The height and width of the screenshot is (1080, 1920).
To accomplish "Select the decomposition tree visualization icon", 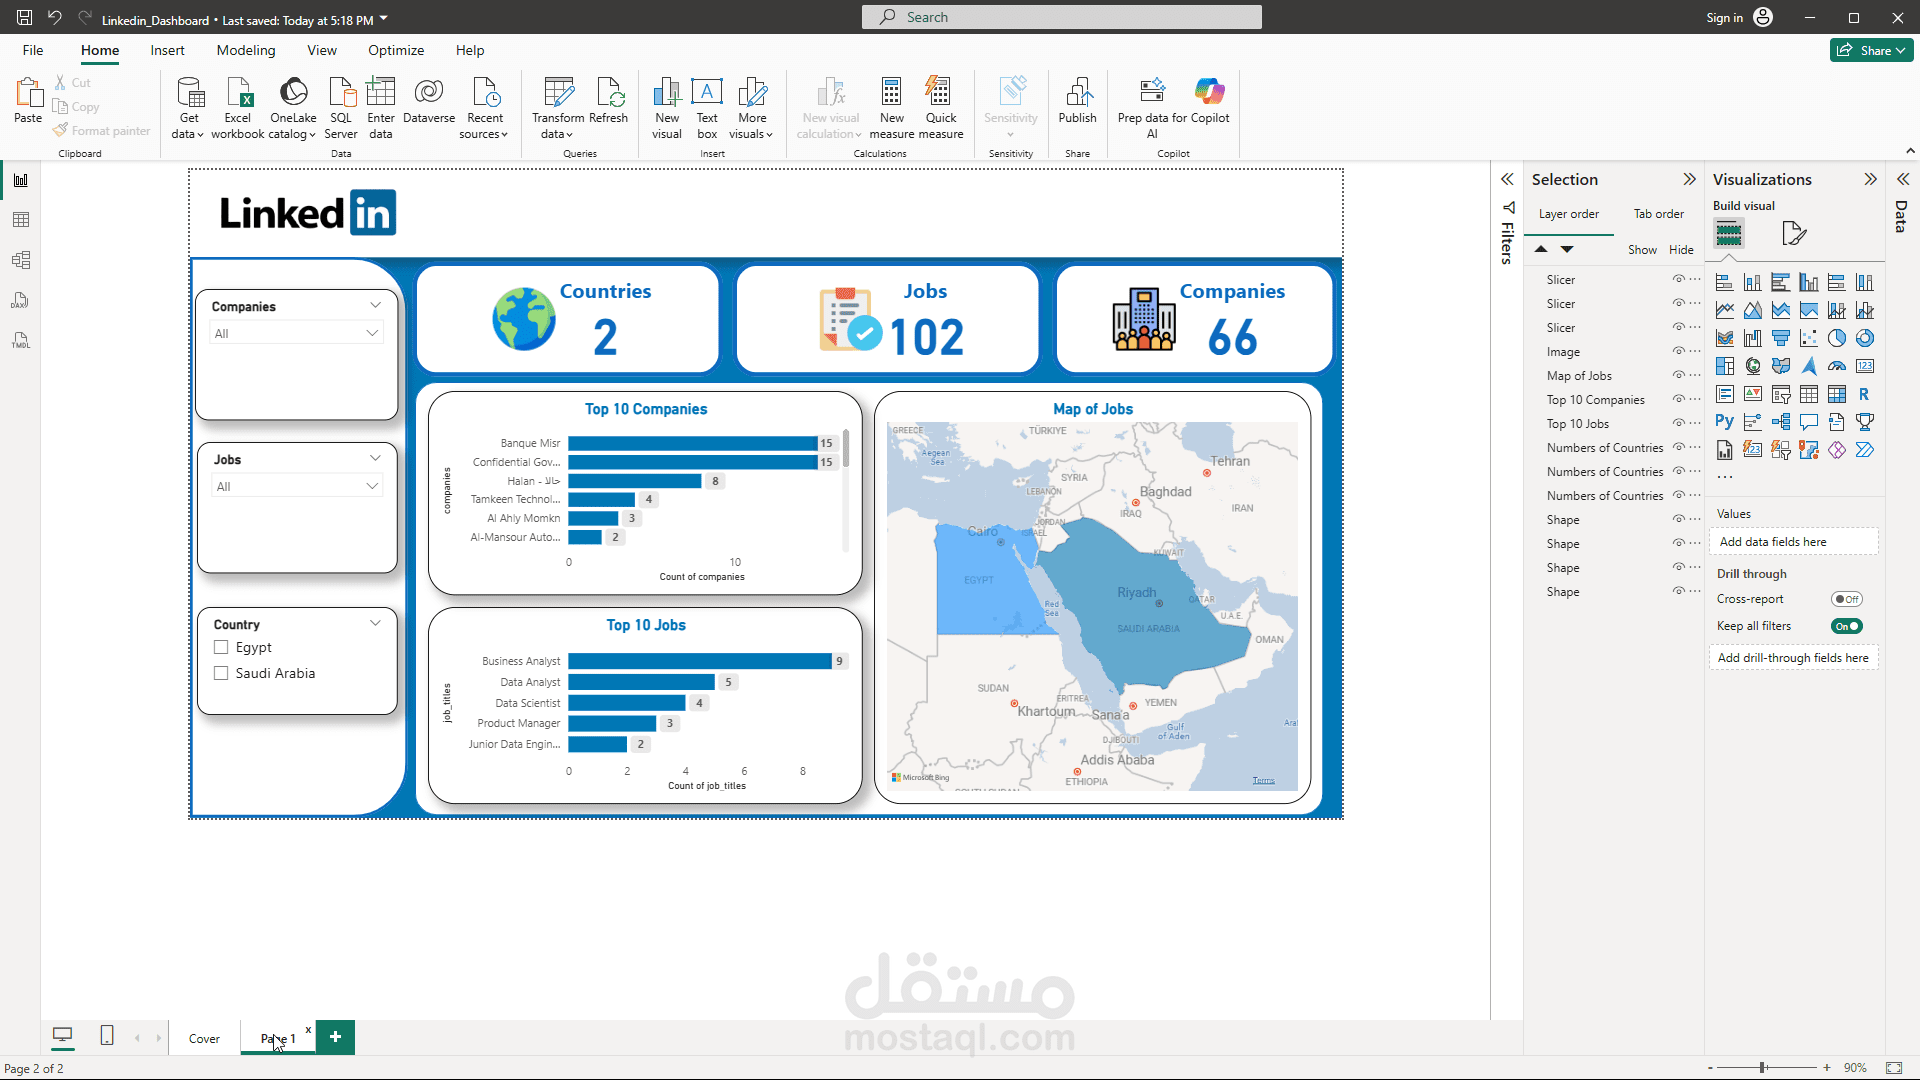I will coord(1781,422).
